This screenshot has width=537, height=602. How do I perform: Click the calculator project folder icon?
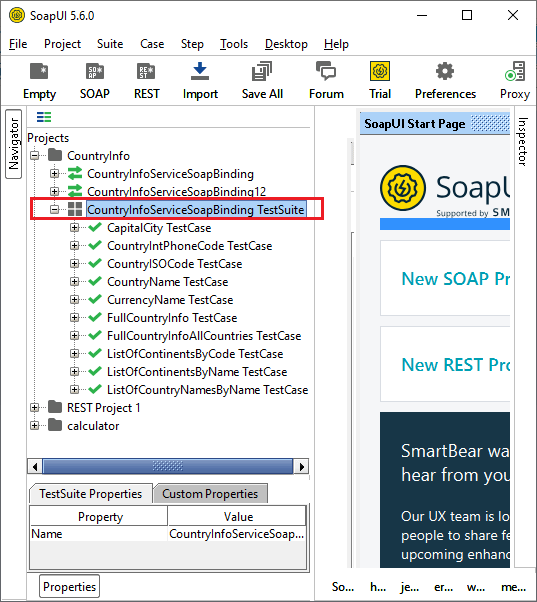(x=55, y=425)
